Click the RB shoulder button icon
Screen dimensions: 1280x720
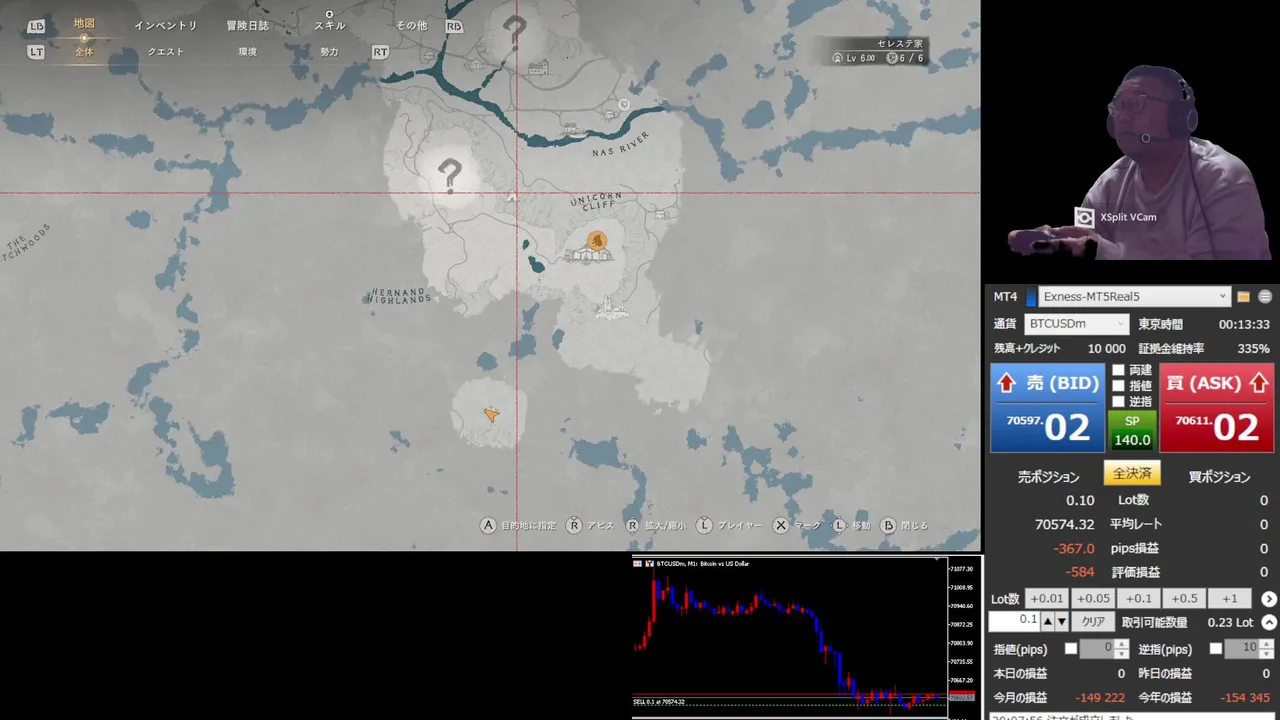(x=454, y=26)
